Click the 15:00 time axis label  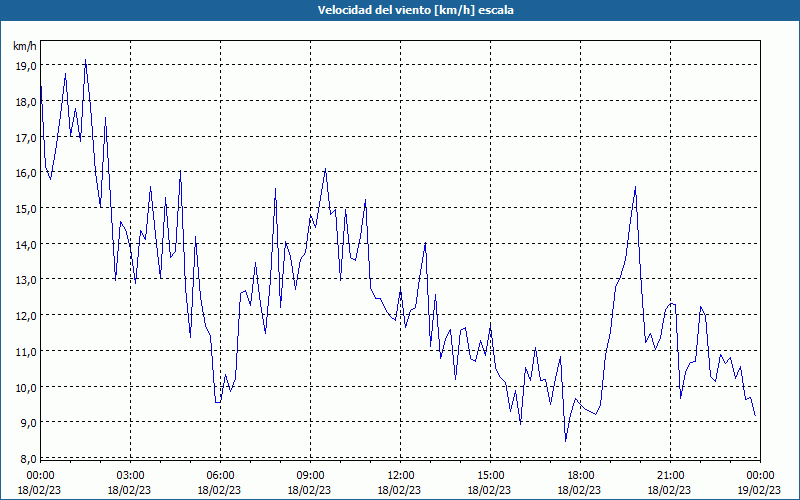click(490, 476)
